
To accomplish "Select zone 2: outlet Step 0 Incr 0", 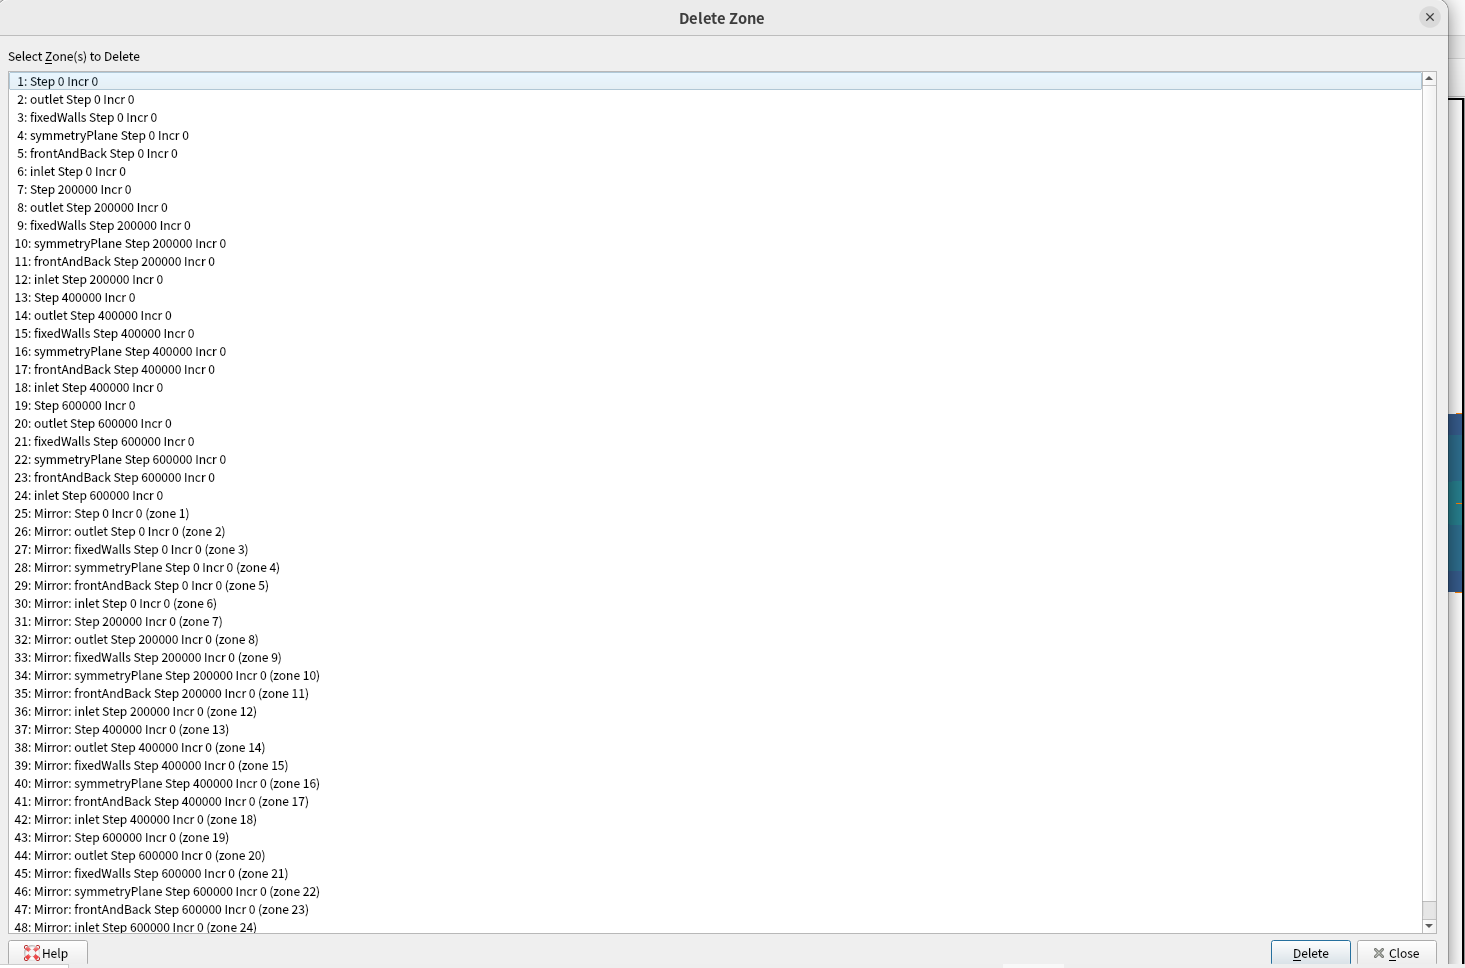I will point(76,100).
